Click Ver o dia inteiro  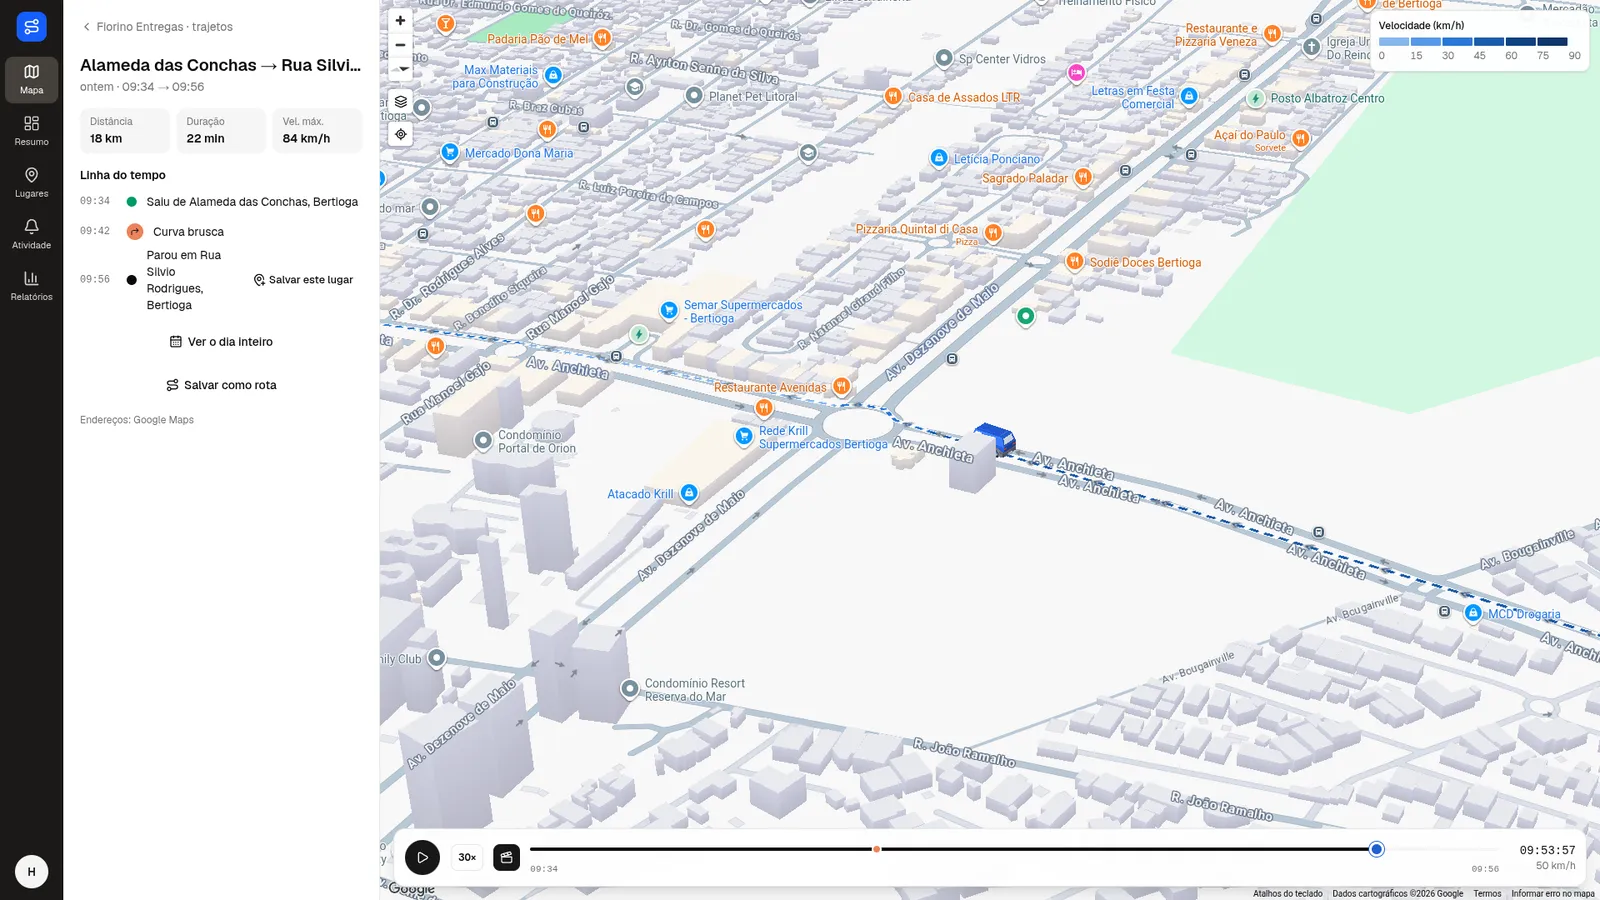point(221,342)
